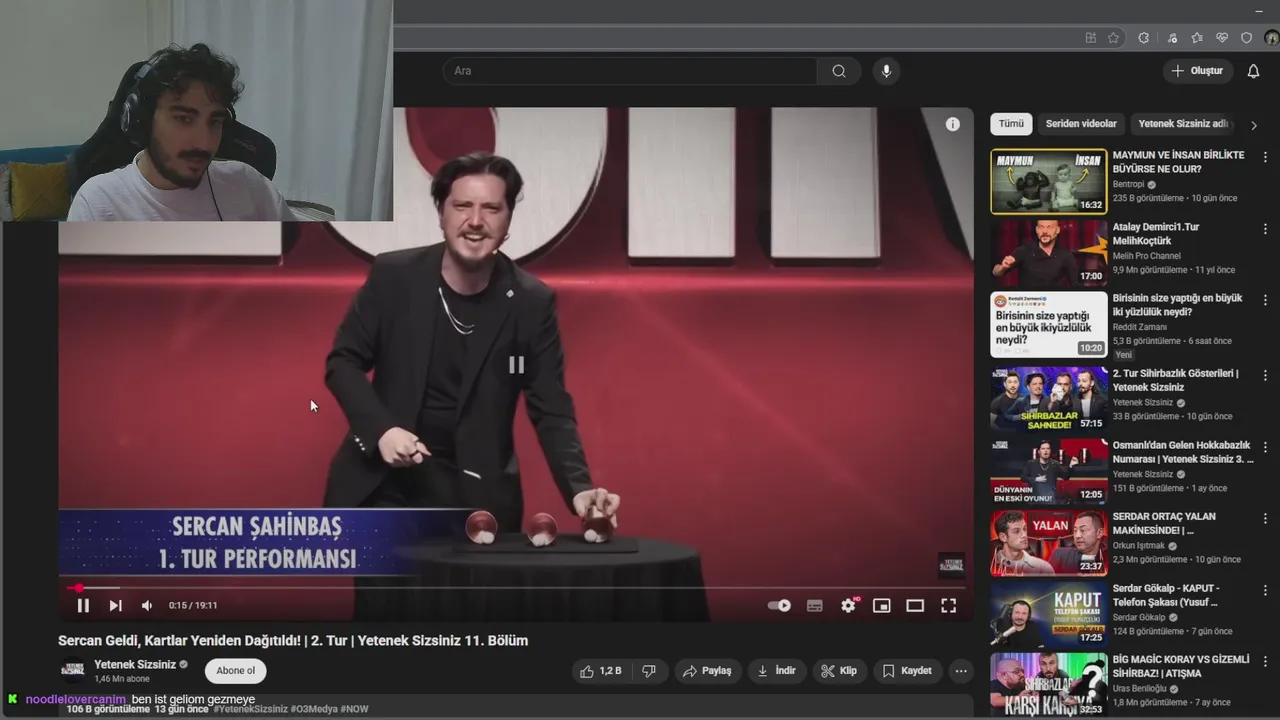Open options menu for BİG MAGİC KORAY video
Image resolution: width=1280 pixels, height=720 pixels.
pyautogui.click(x=1265, y=662)
